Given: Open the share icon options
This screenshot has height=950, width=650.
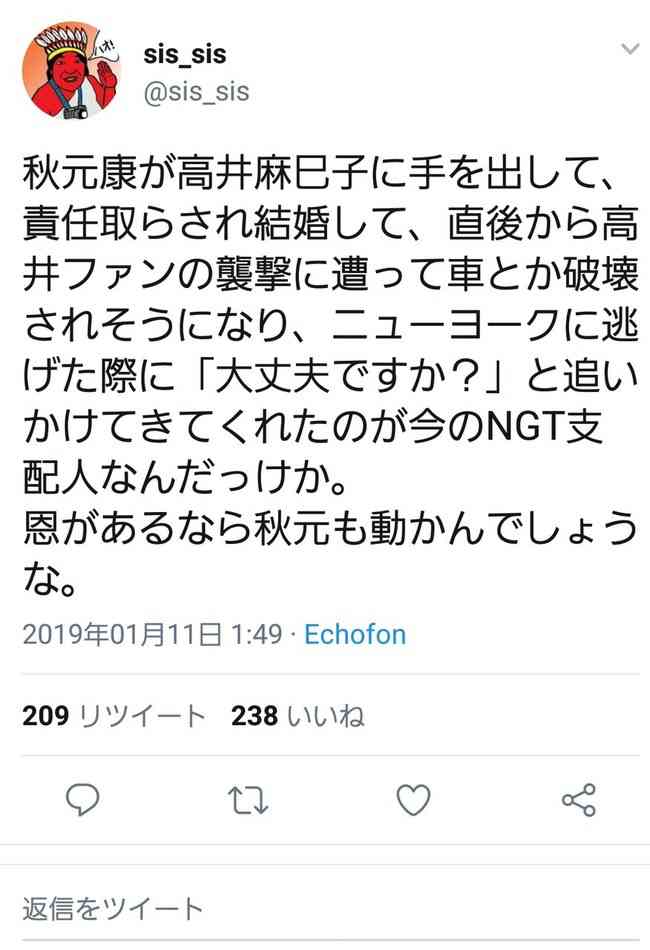Looking at the screenshot, I should tap(579, 800).
